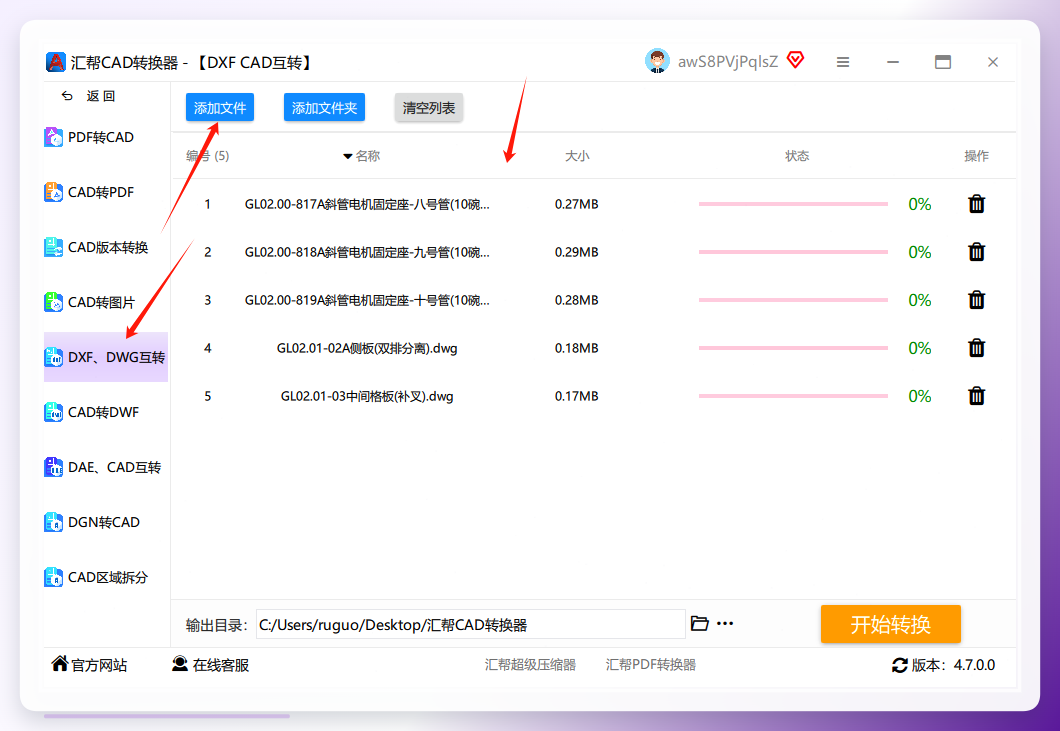This screenshot has height=731, width=1060.
Task: Select file GL02.00-818A斜管电机固定座-九号管
Action: [x=367, y=252]
